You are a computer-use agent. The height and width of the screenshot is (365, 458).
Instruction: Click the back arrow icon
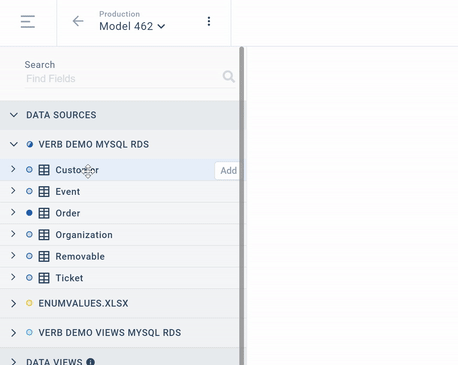coord(78,21)
